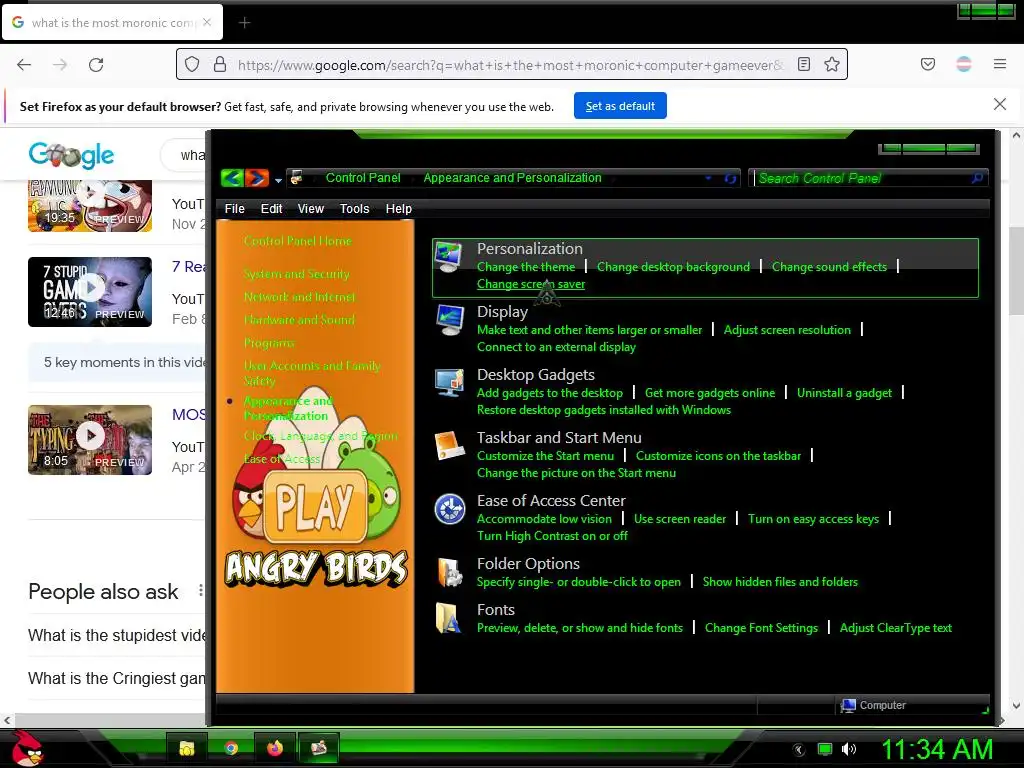Go forward with Control Panel orange arrow
1024x768 pixels.
tap(257, 178)
